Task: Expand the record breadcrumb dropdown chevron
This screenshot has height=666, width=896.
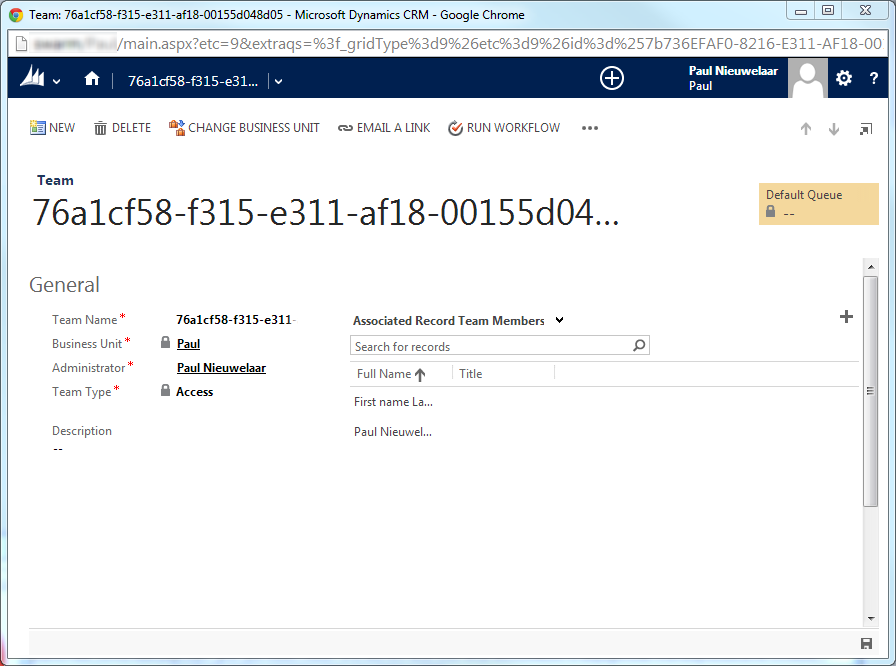Action: (x=278, y=81)
